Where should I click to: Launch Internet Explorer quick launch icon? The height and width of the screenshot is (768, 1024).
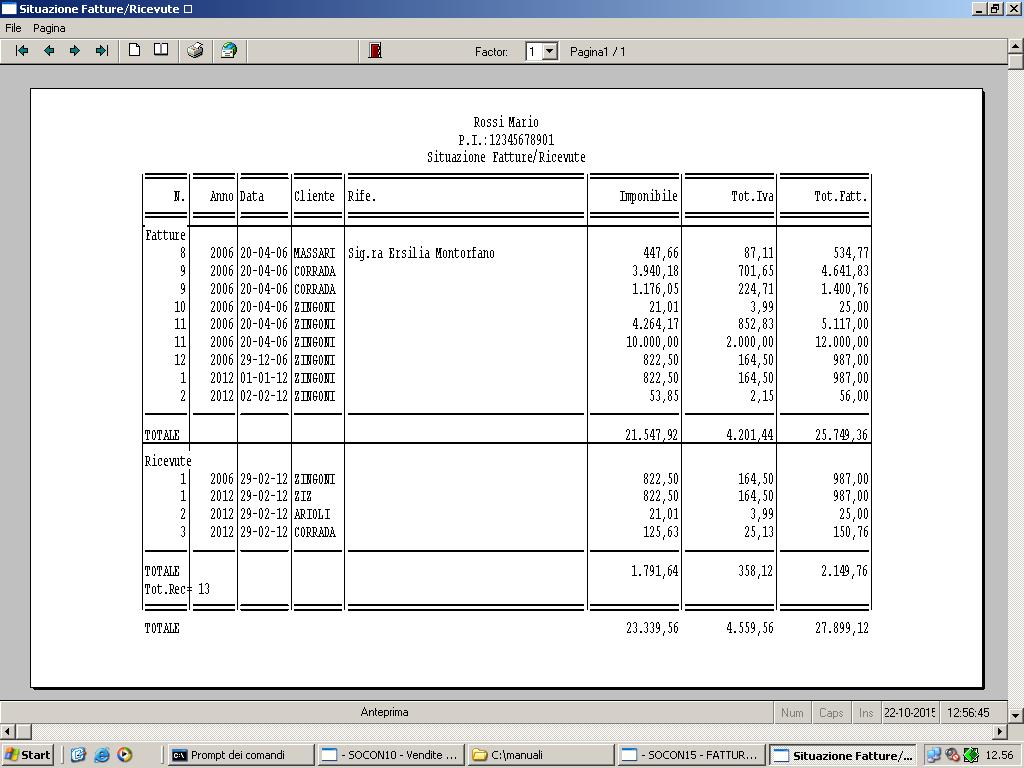(101, 755)
